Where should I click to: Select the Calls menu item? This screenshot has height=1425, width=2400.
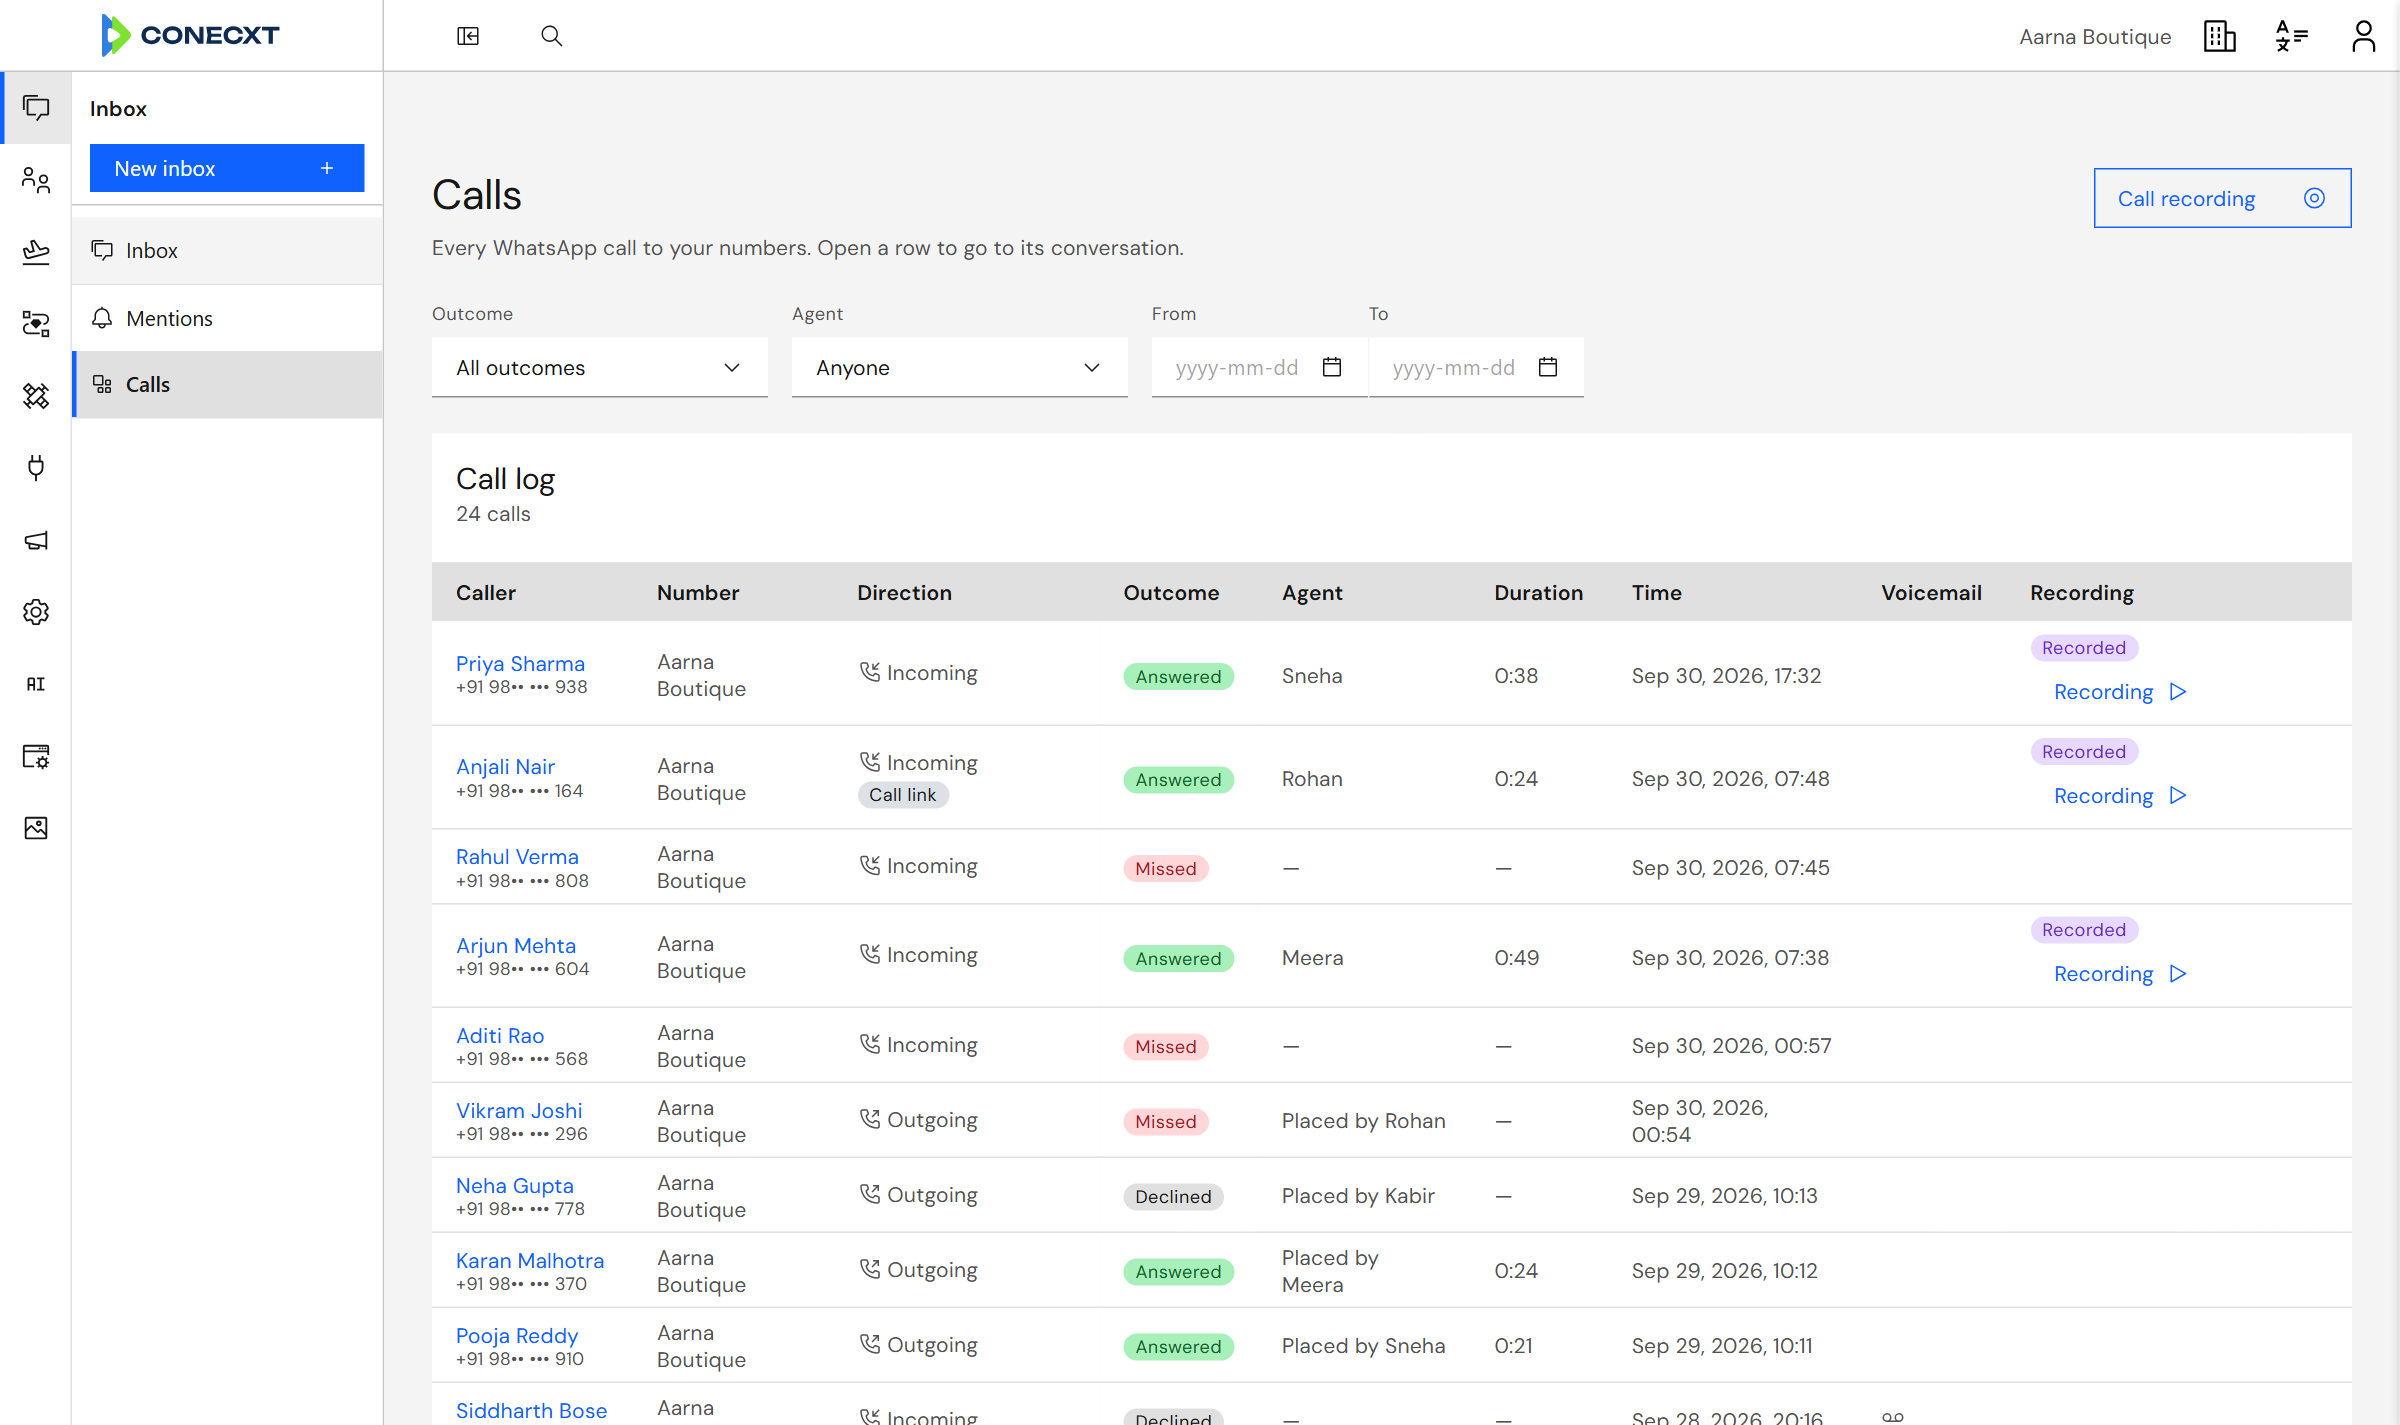coord(228,385)
